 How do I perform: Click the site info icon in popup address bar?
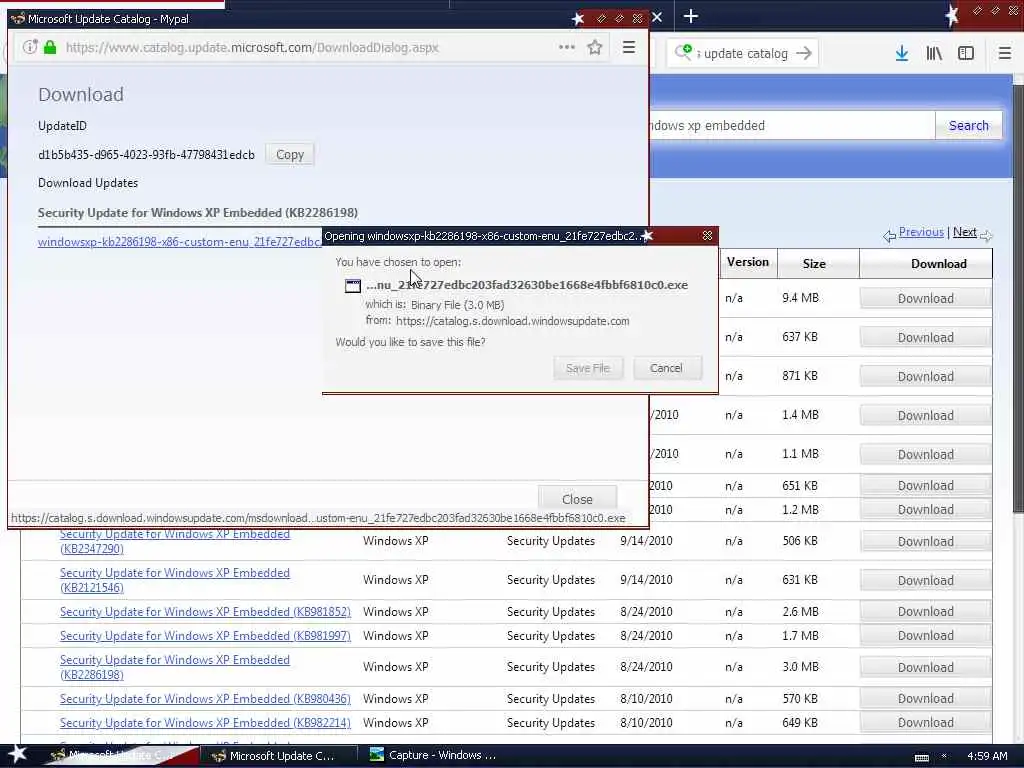click(x=29, y=47)
